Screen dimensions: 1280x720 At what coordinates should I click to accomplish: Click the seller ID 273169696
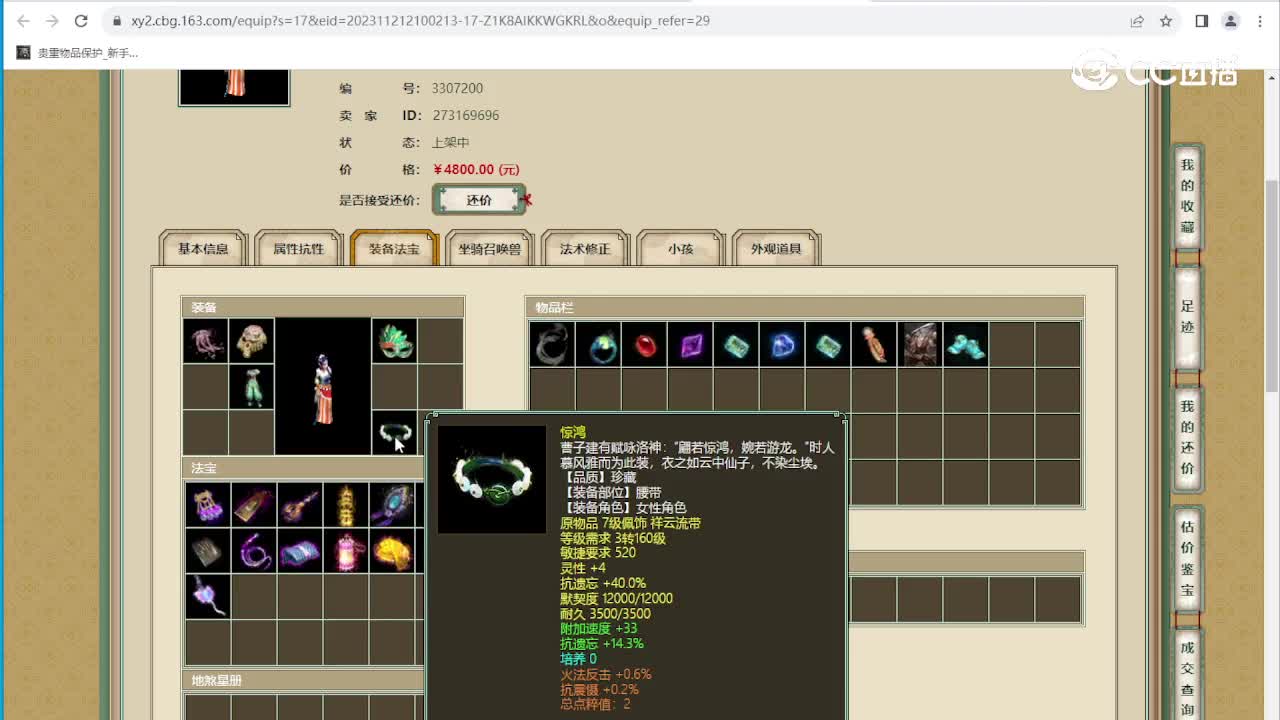coord(465,115)
